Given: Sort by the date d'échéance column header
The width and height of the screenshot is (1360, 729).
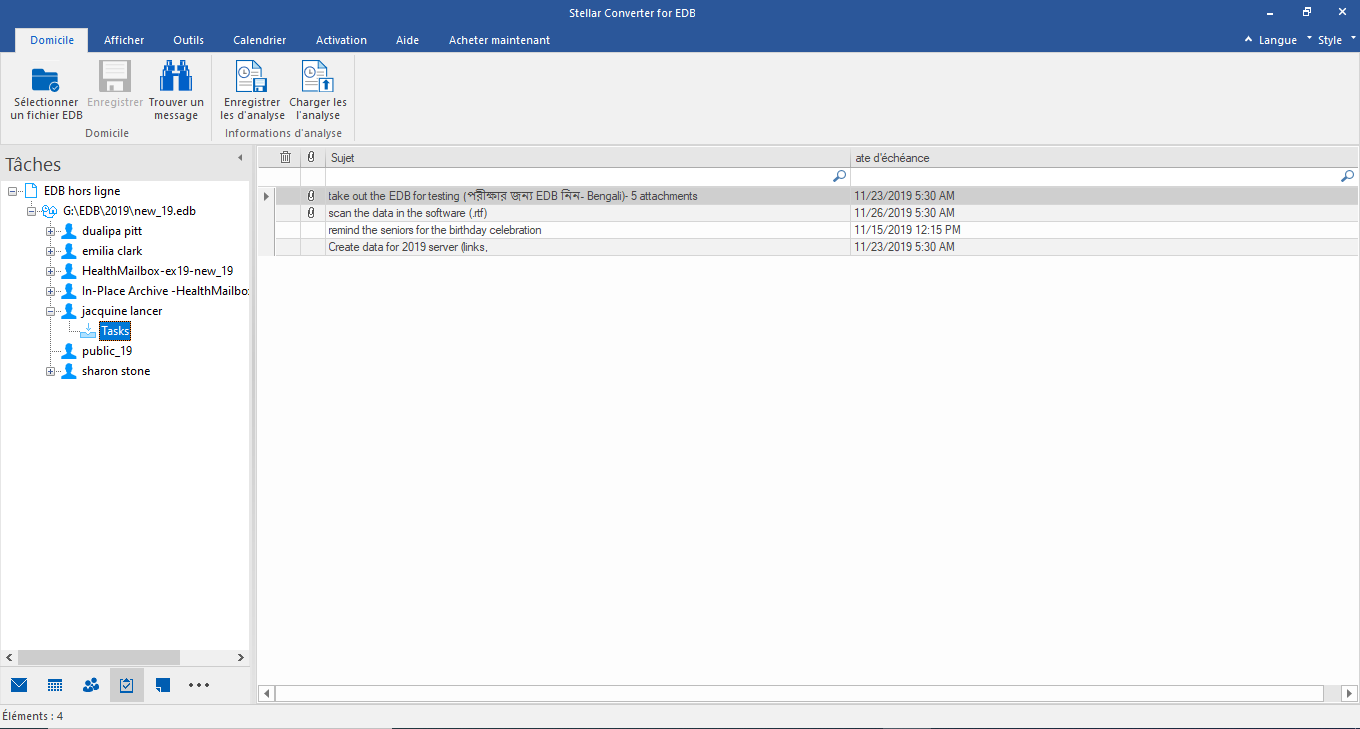Looking at the screenshot, I should (x=1104, y=158).
